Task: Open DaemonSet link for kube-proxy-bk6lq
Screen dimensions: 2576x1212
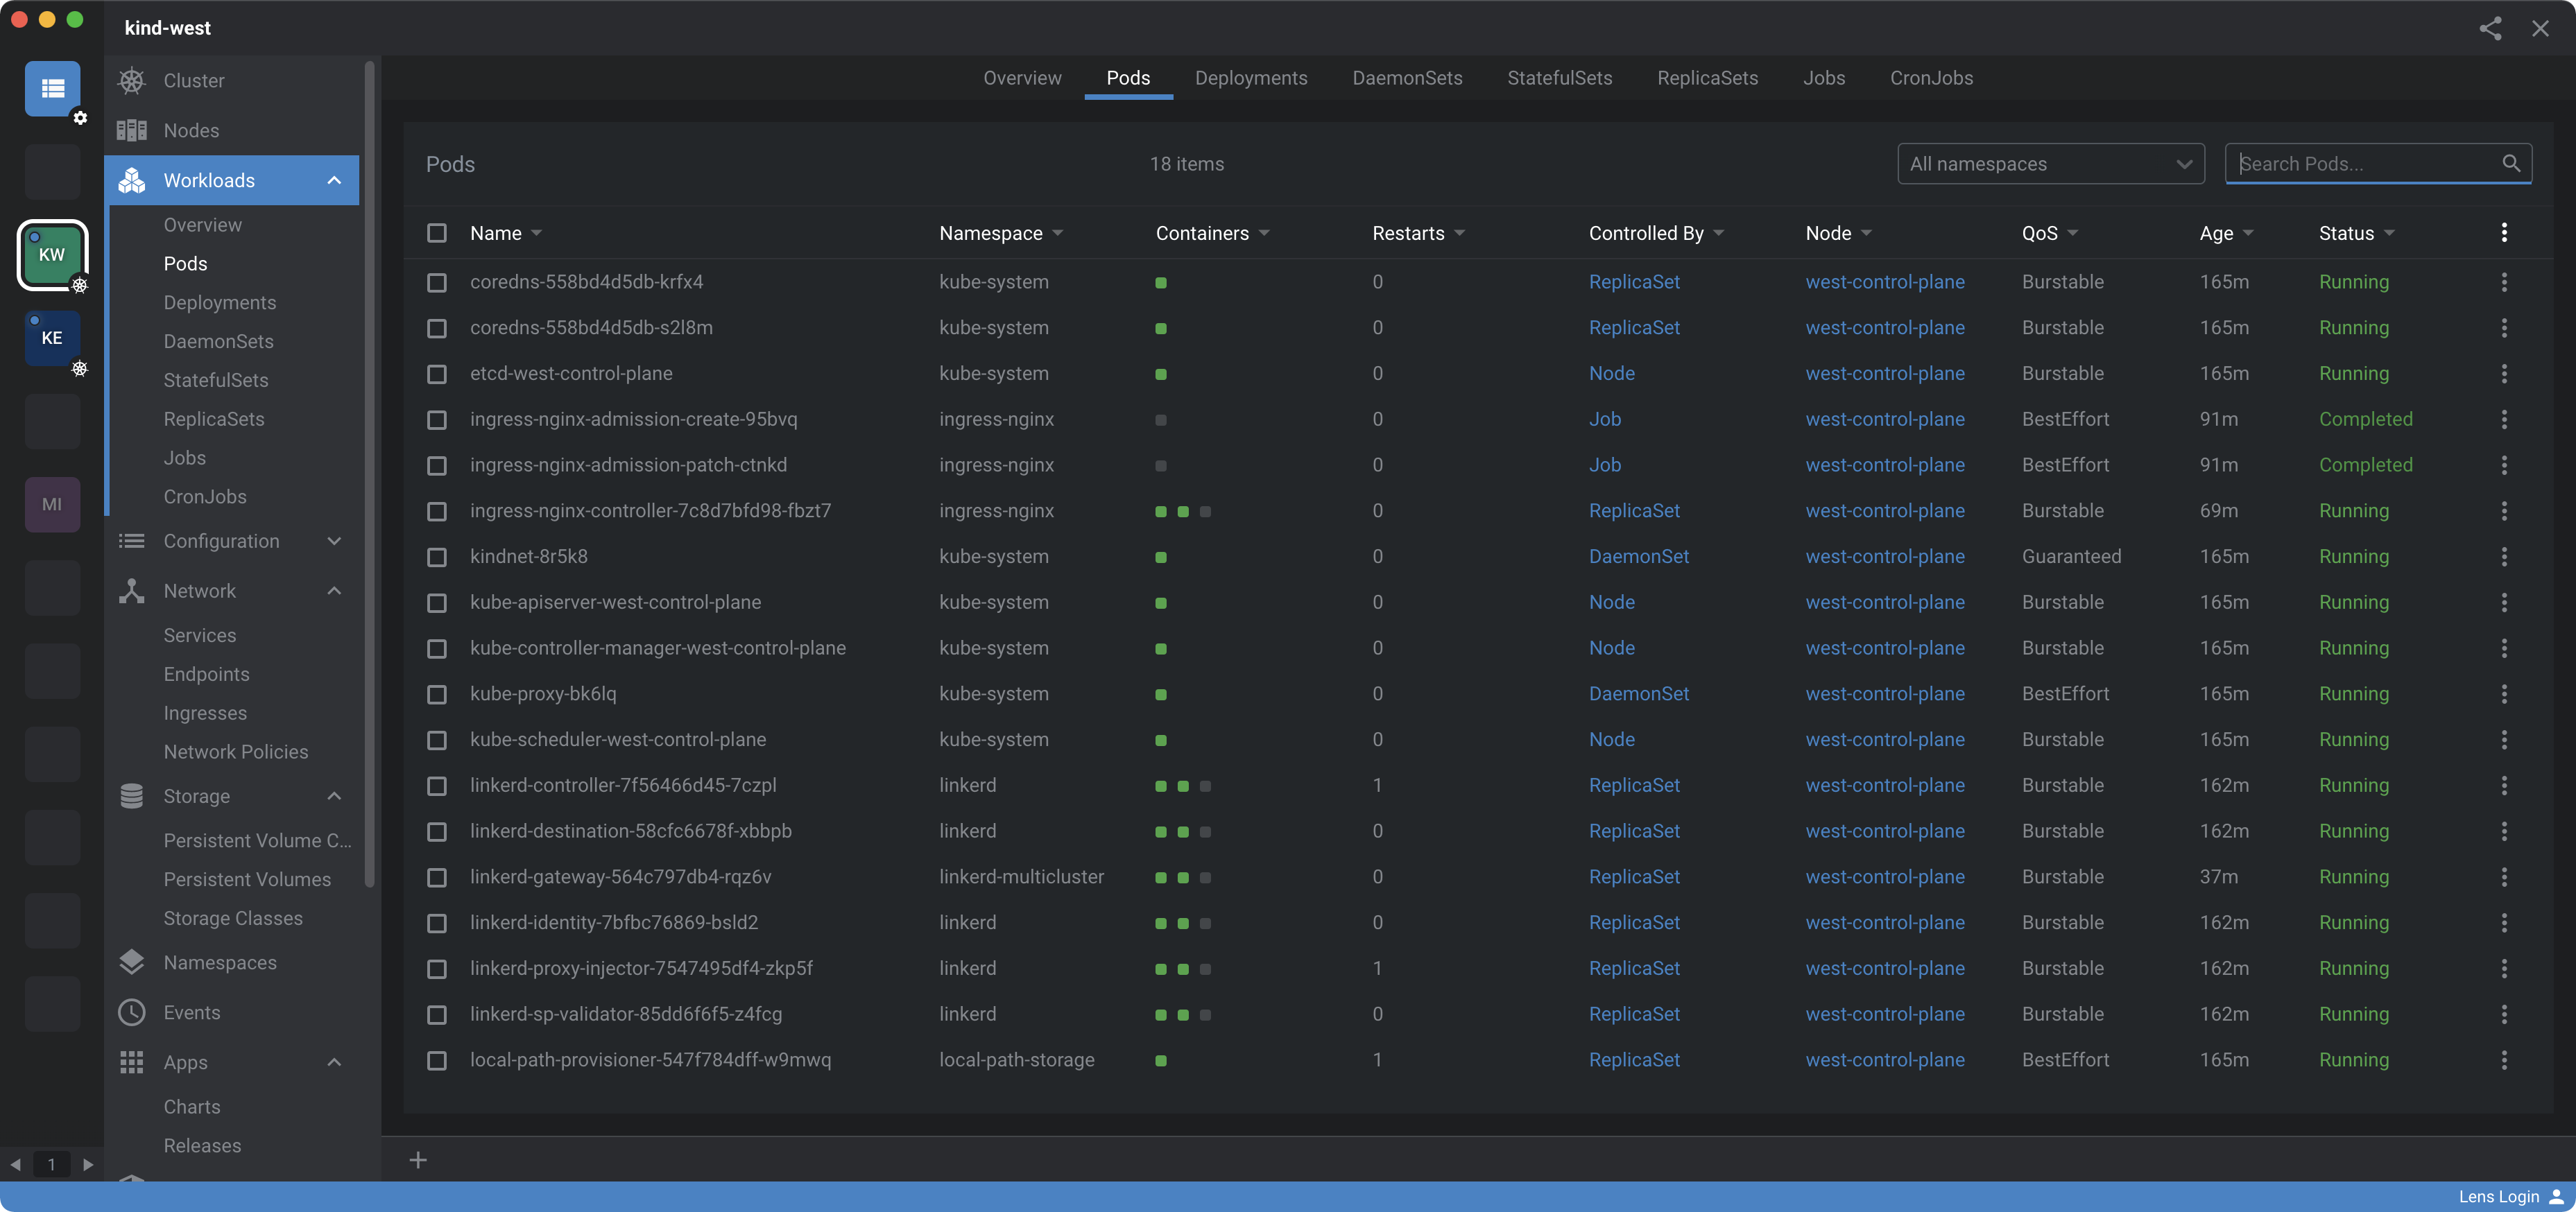Action: point(1638,694)
